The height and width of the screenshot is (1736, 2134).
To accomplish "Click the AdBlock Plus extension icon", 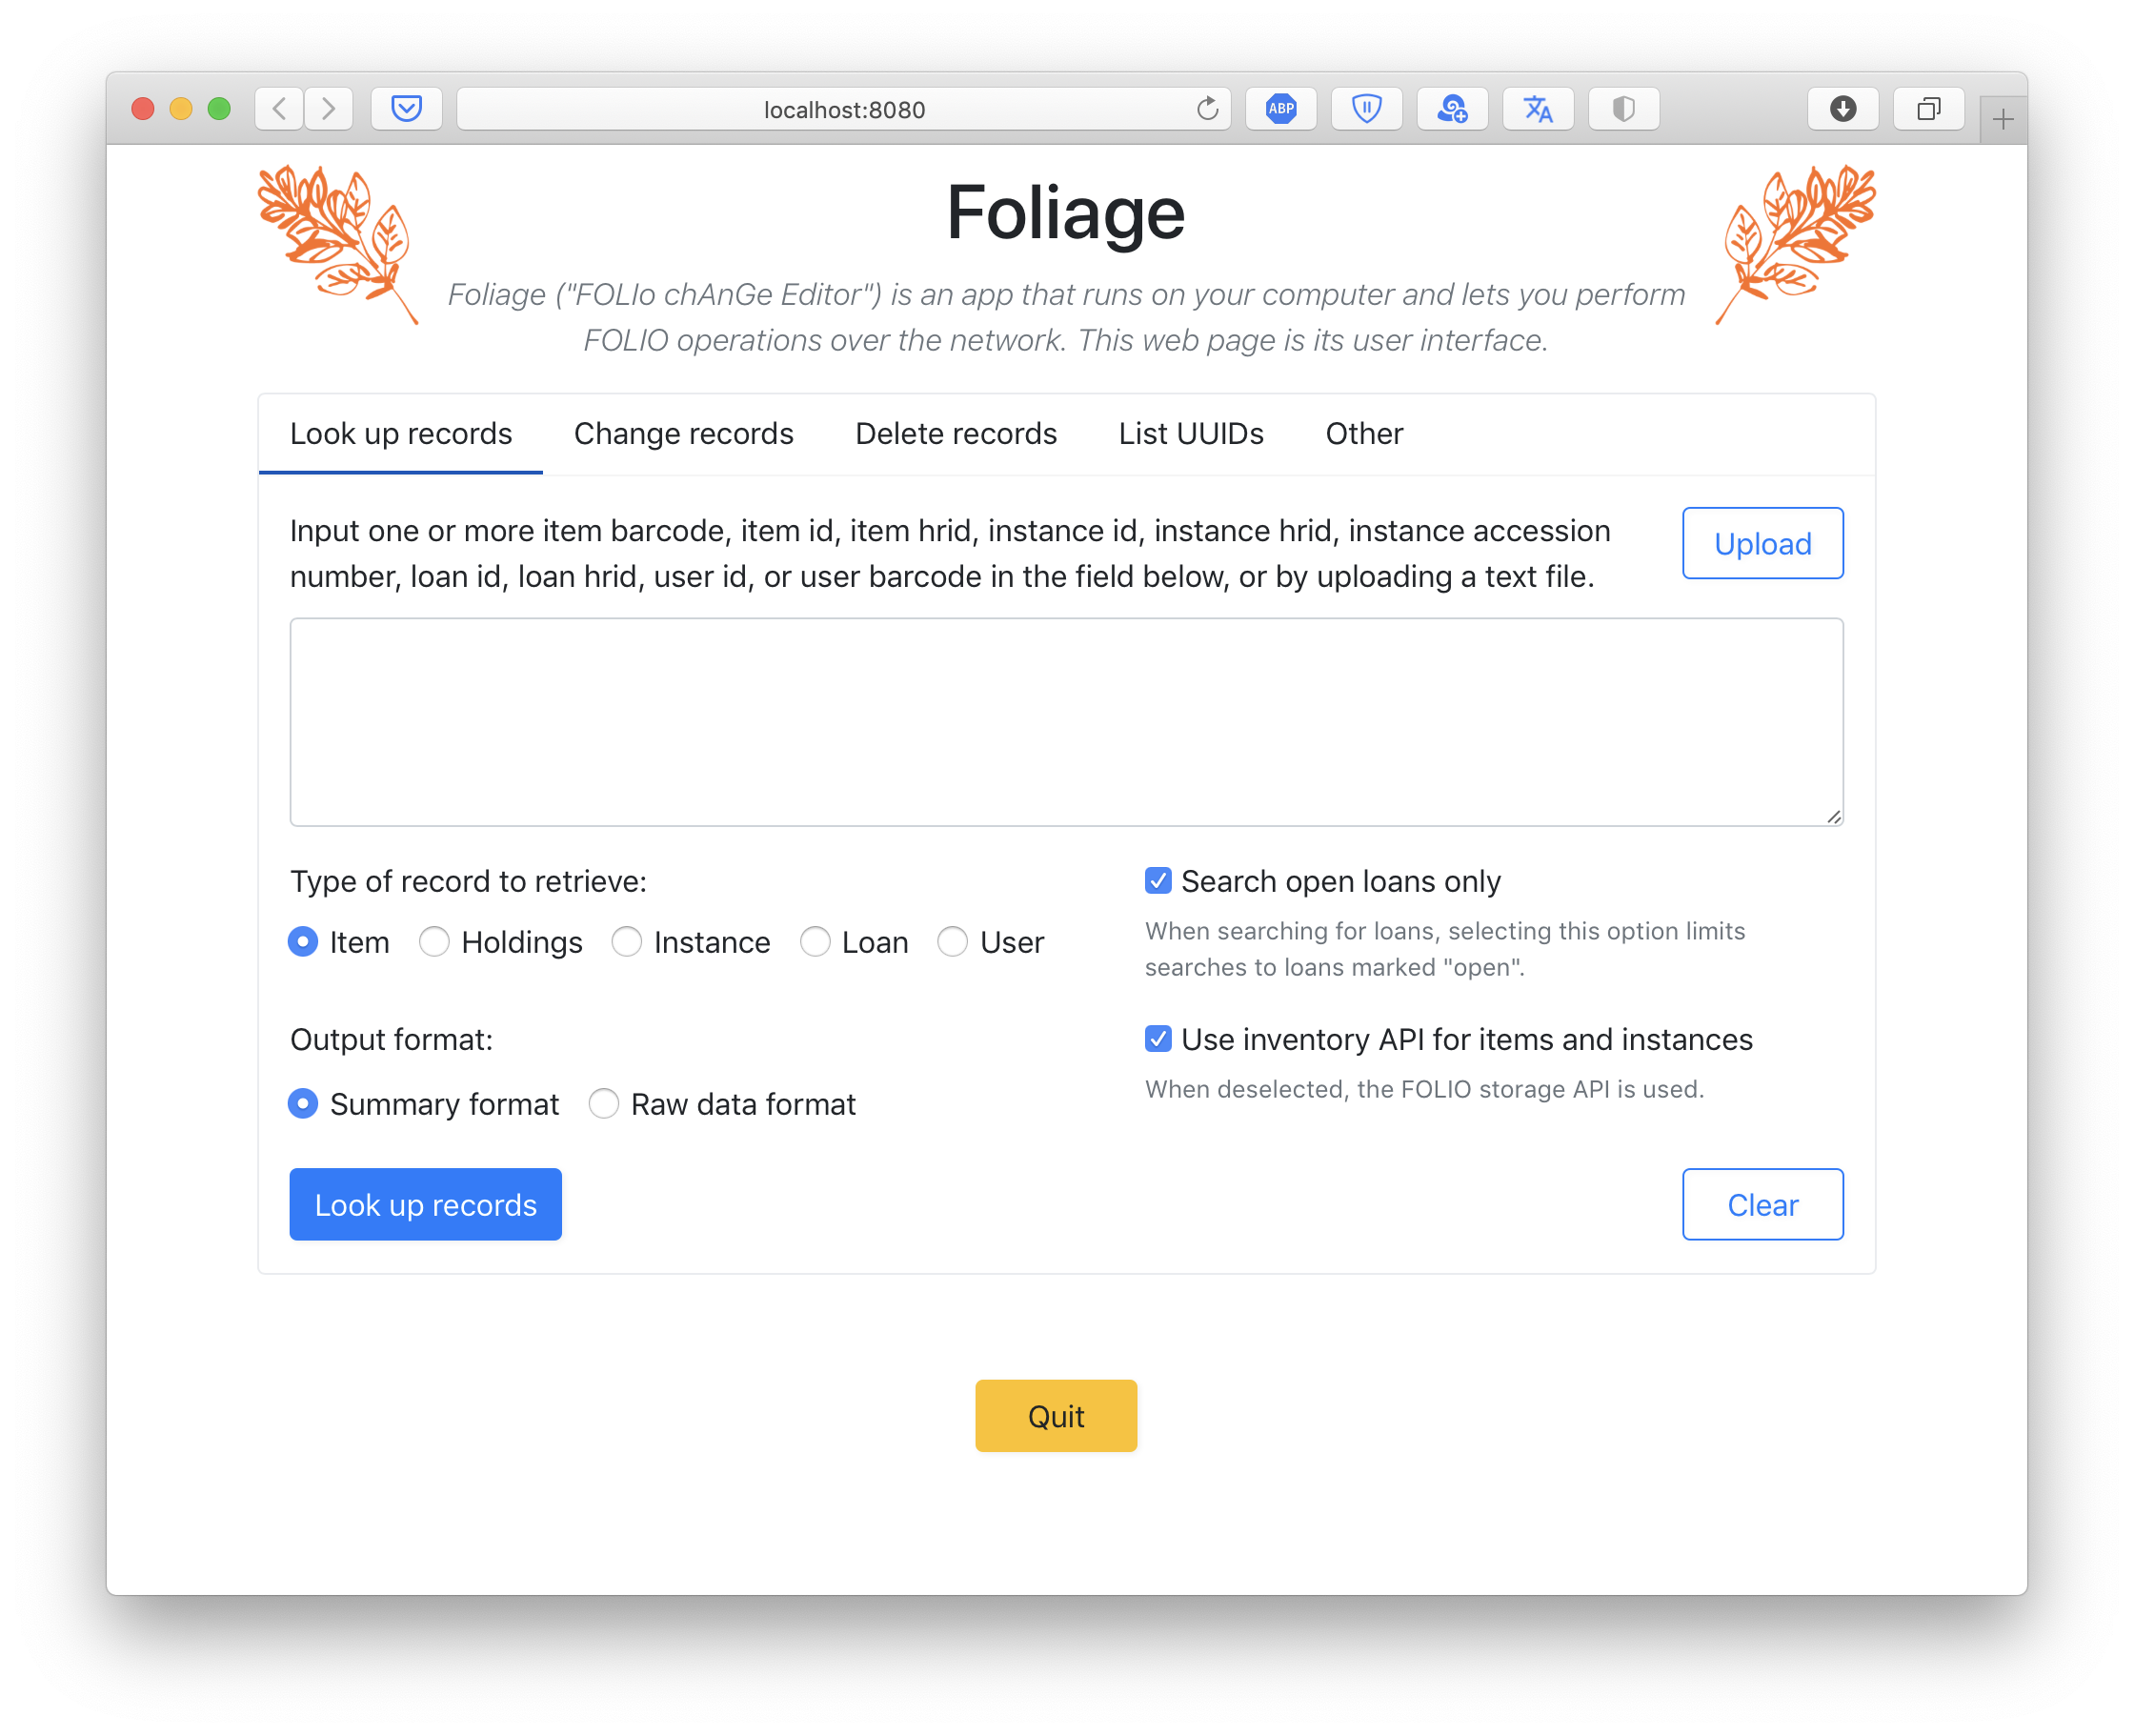I will [1280, 108].
